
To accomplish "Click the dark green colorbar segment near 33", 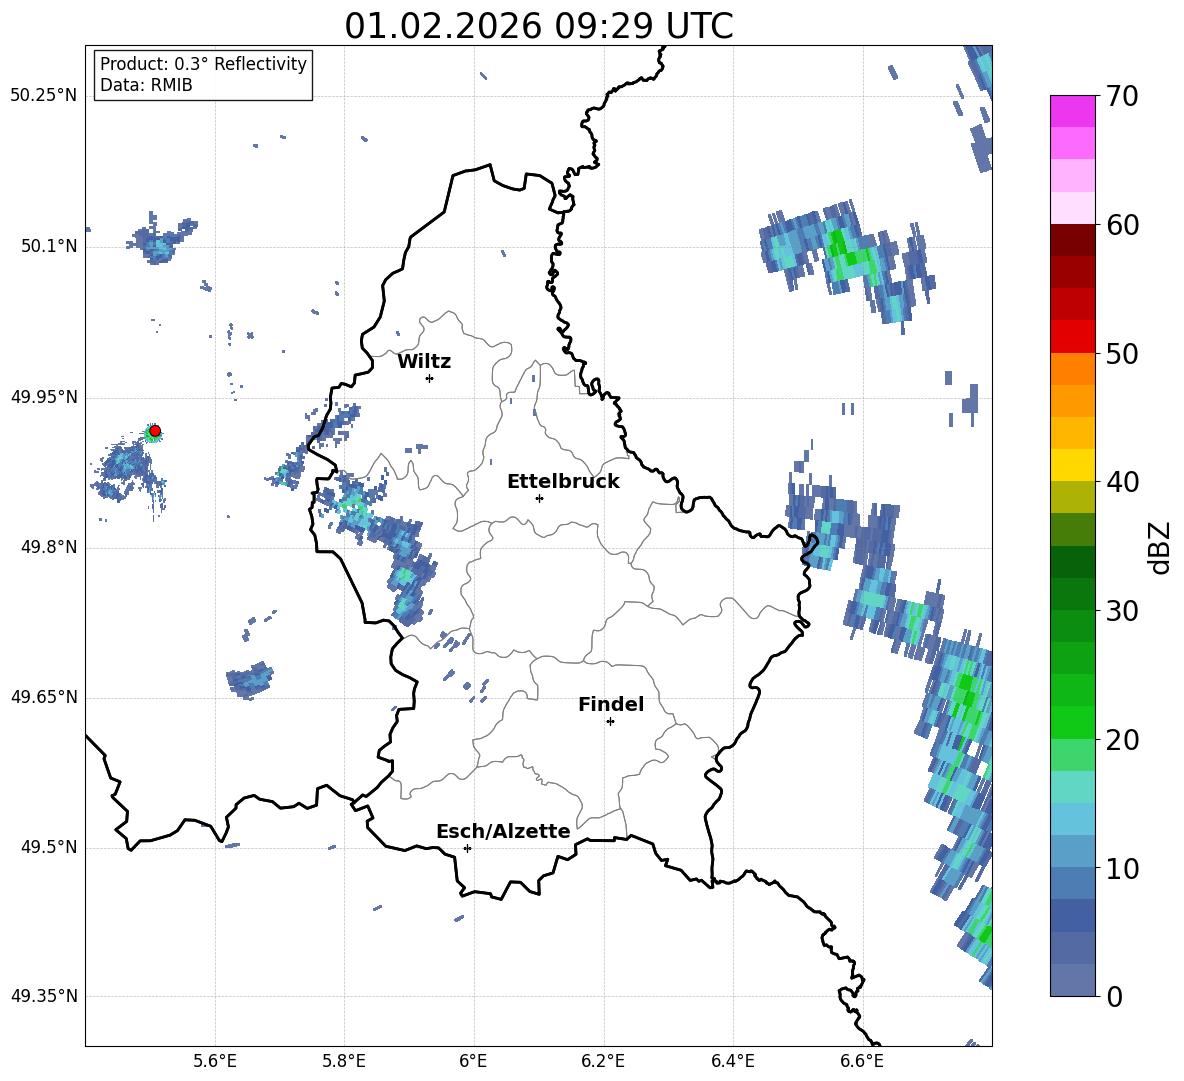I will click(1073, 562).
